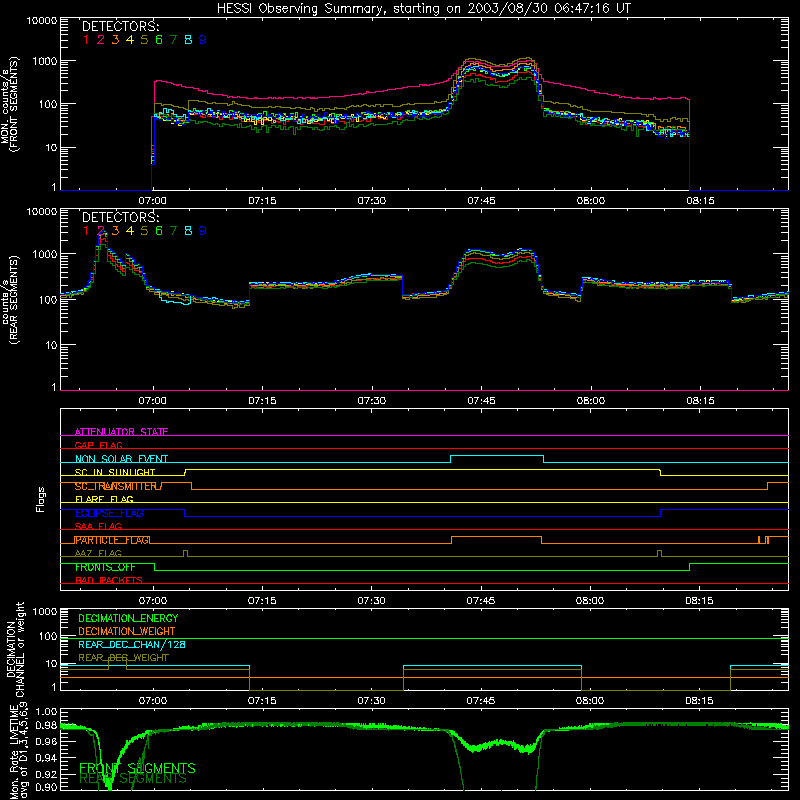Select green detector number 6 in the front segments legend
The height and width of the screenshot is (800, 800).
tap(159, 40)
